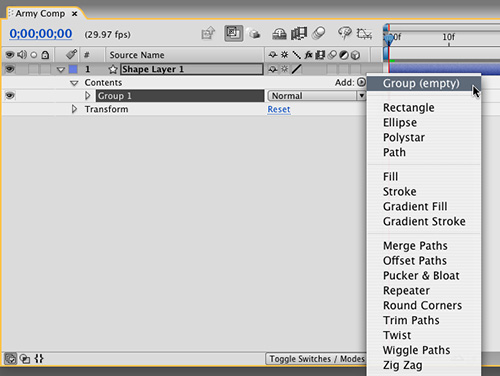Close the Army Comp tab
Viewport: 500px width, 376px height.
[75, 14]
